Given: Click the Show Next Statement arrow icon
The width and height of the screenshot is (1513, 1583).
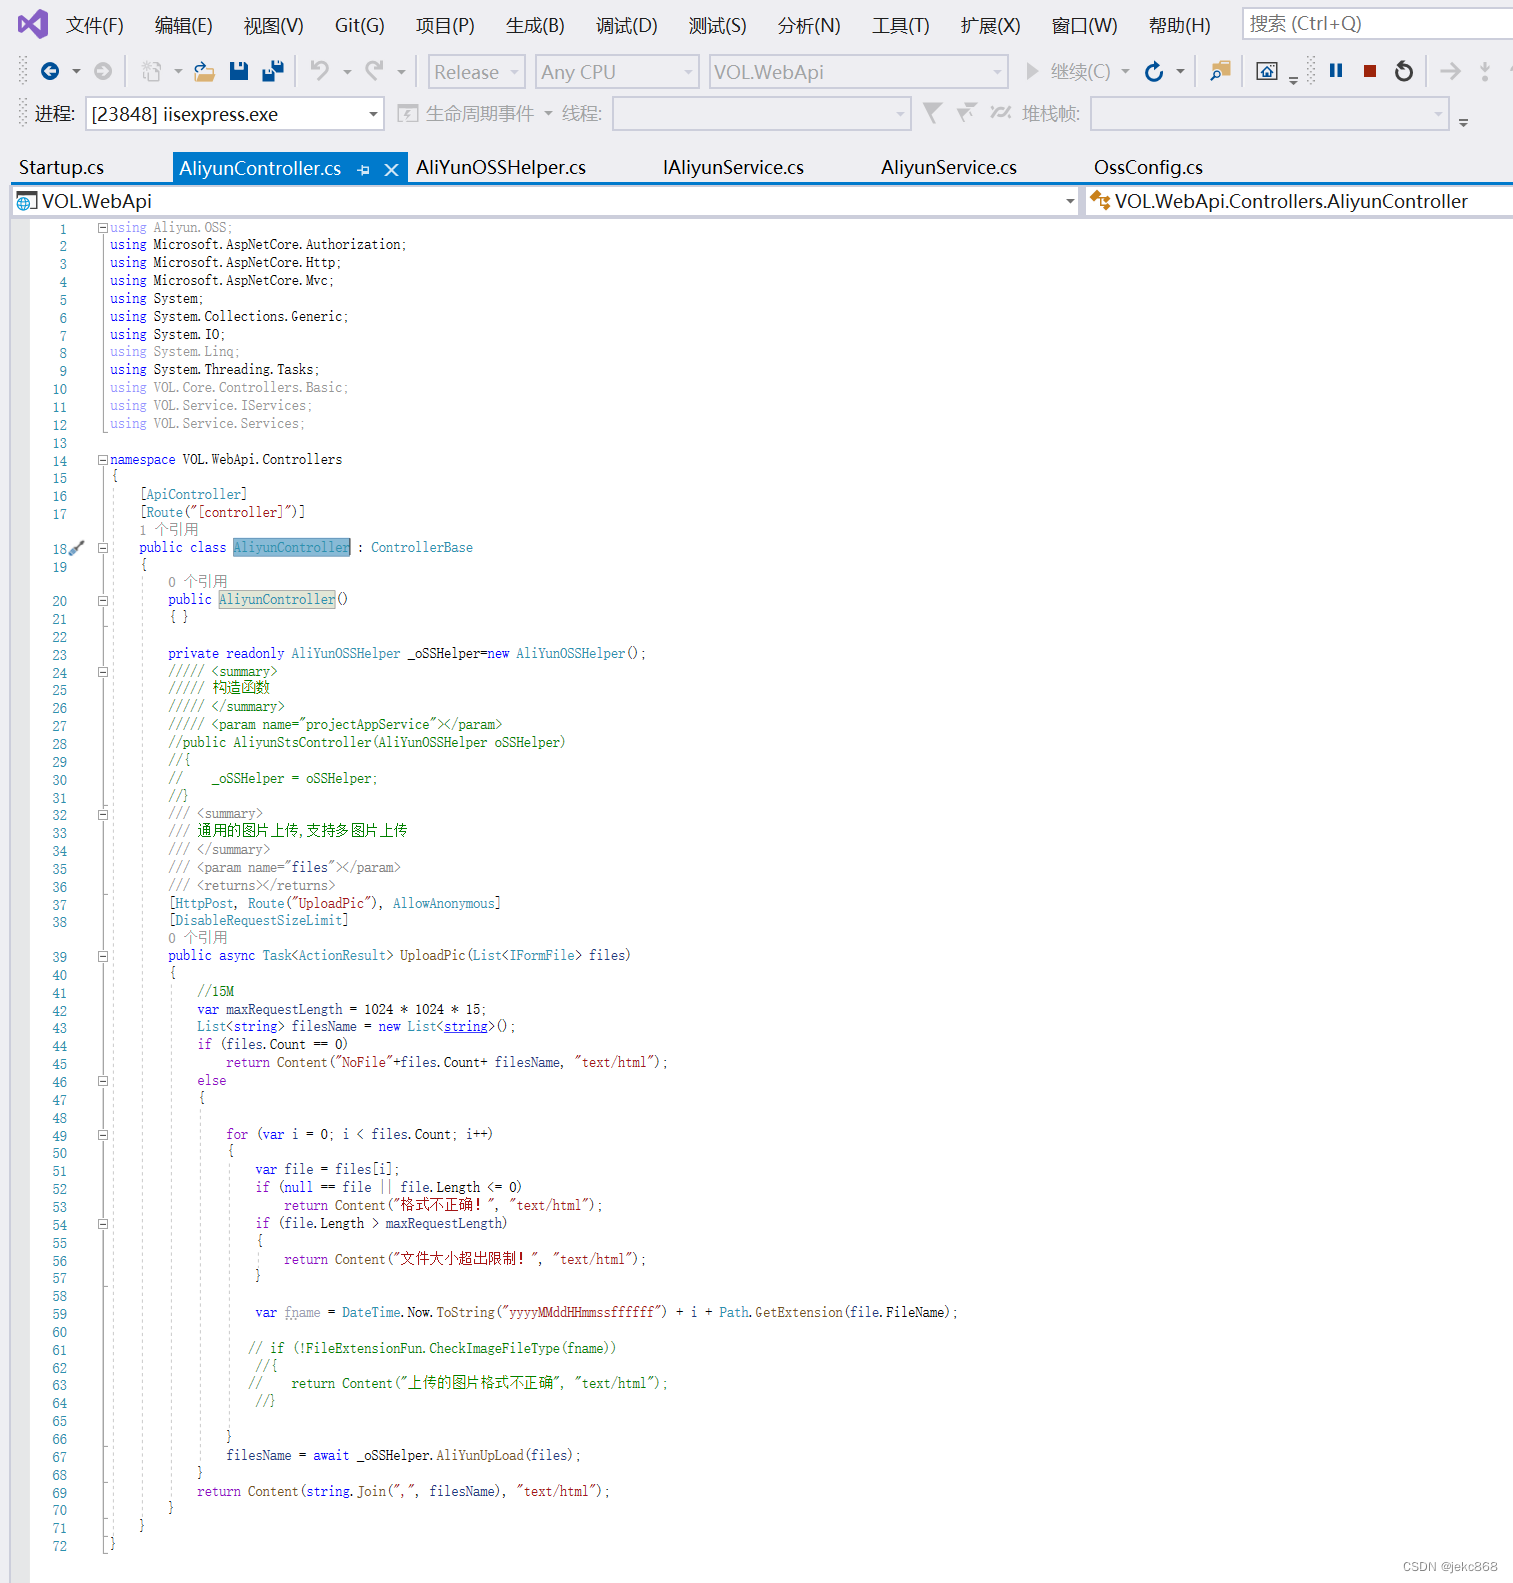Looking at the screenshot, I should pyautogui.click(x=1450, y=71).
